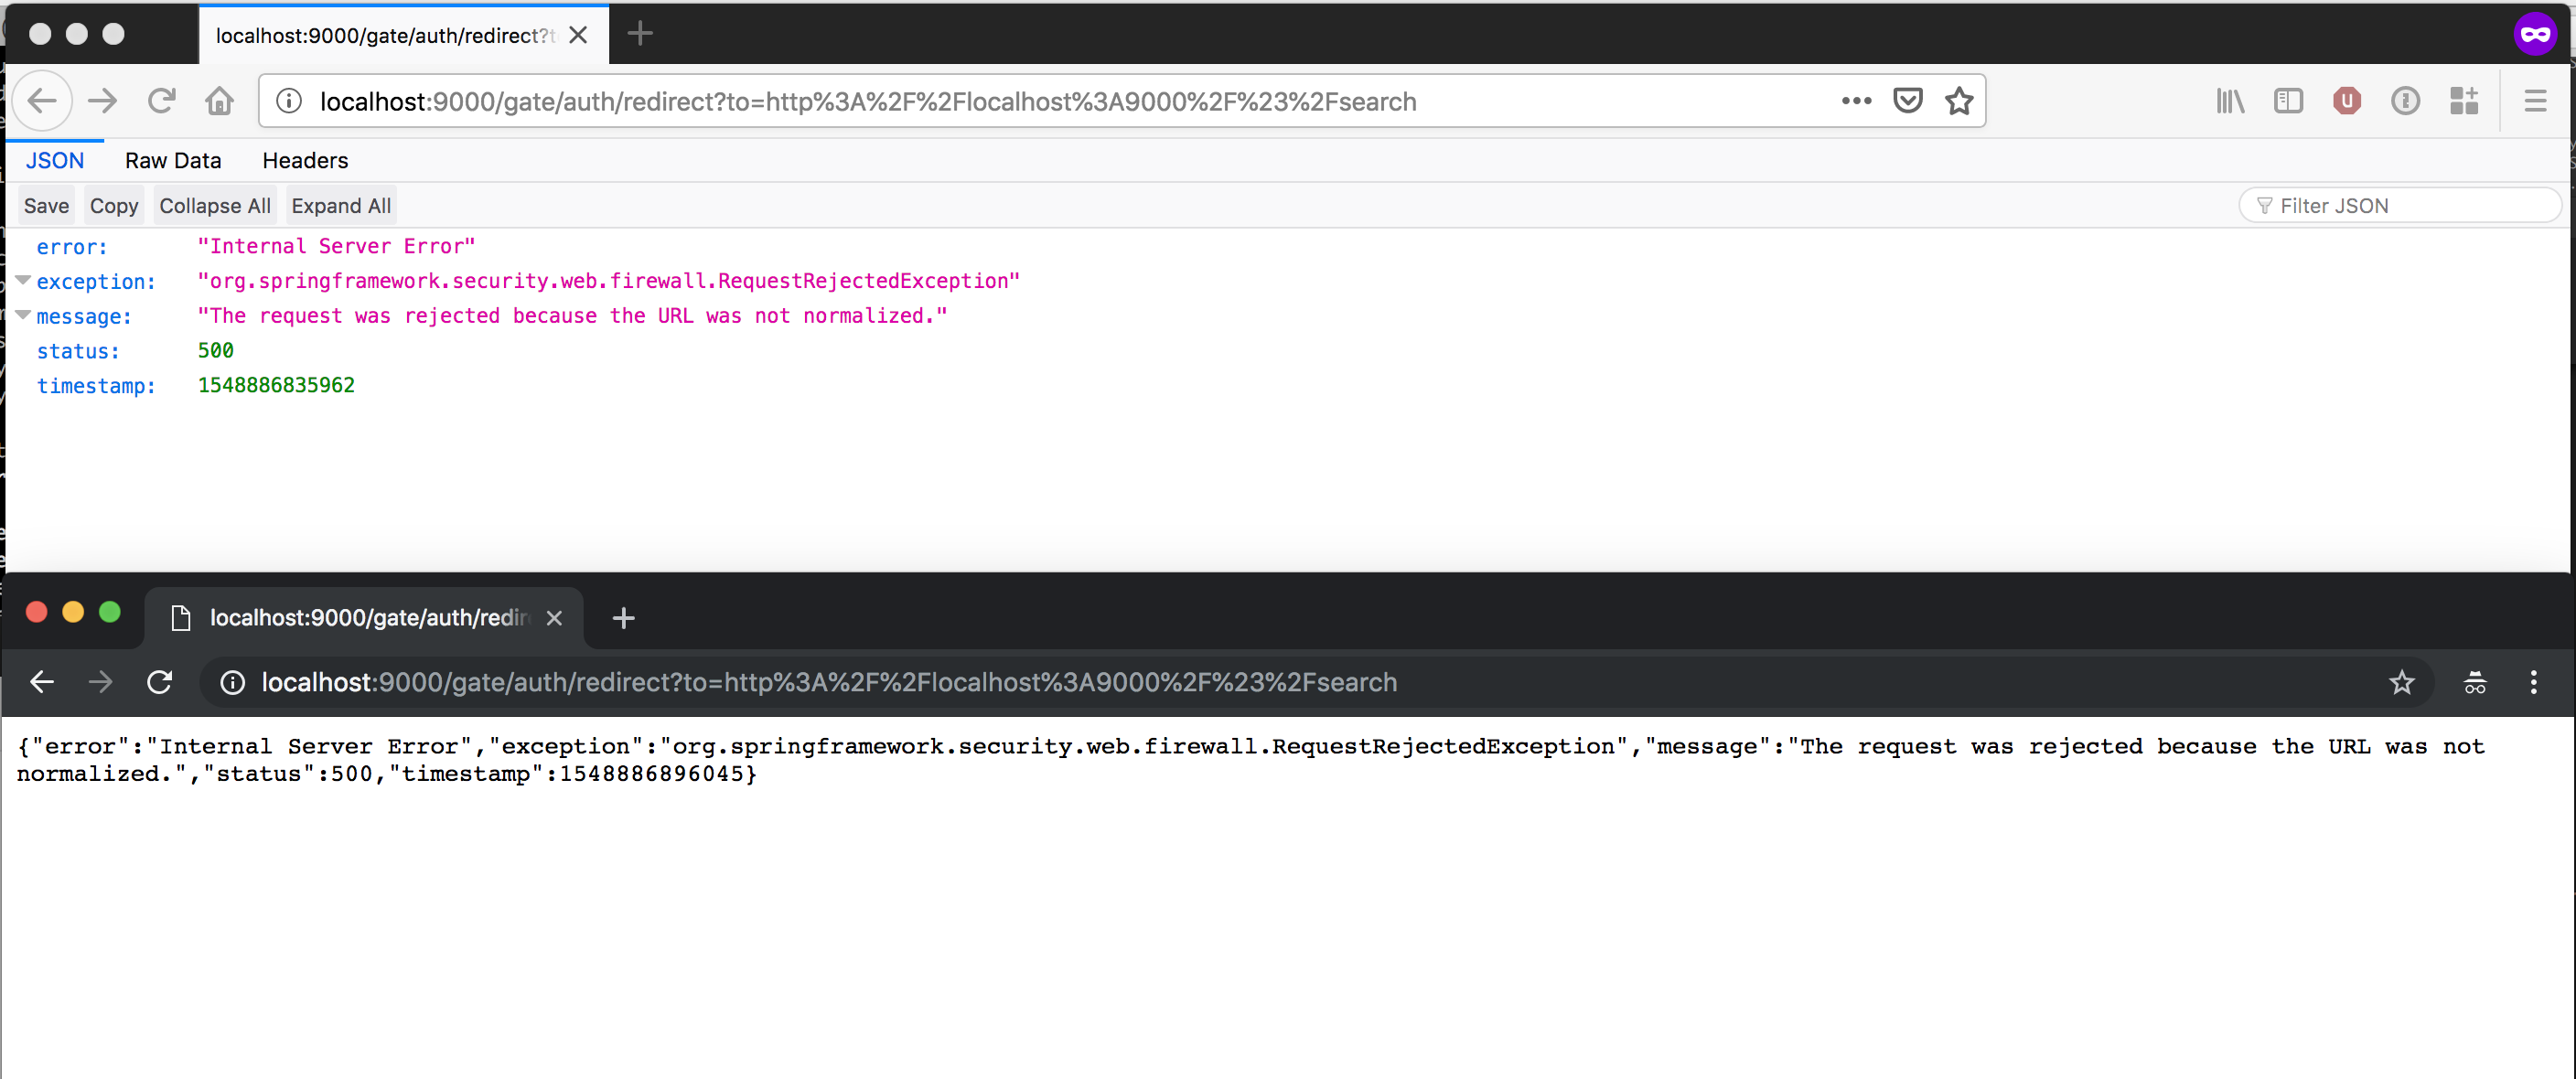This screenshot has width=2576, height=1079.
Task: Open the Firefox hamburger menu
Action: (x=2536, y=100)
